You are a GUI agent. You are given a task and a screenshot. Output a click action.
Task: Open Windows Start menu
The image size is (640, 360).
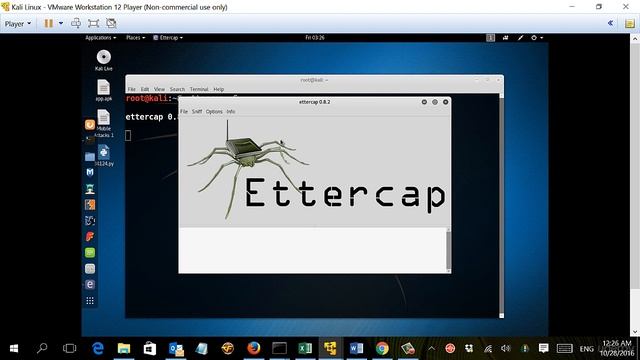click(x=13, y=348)
